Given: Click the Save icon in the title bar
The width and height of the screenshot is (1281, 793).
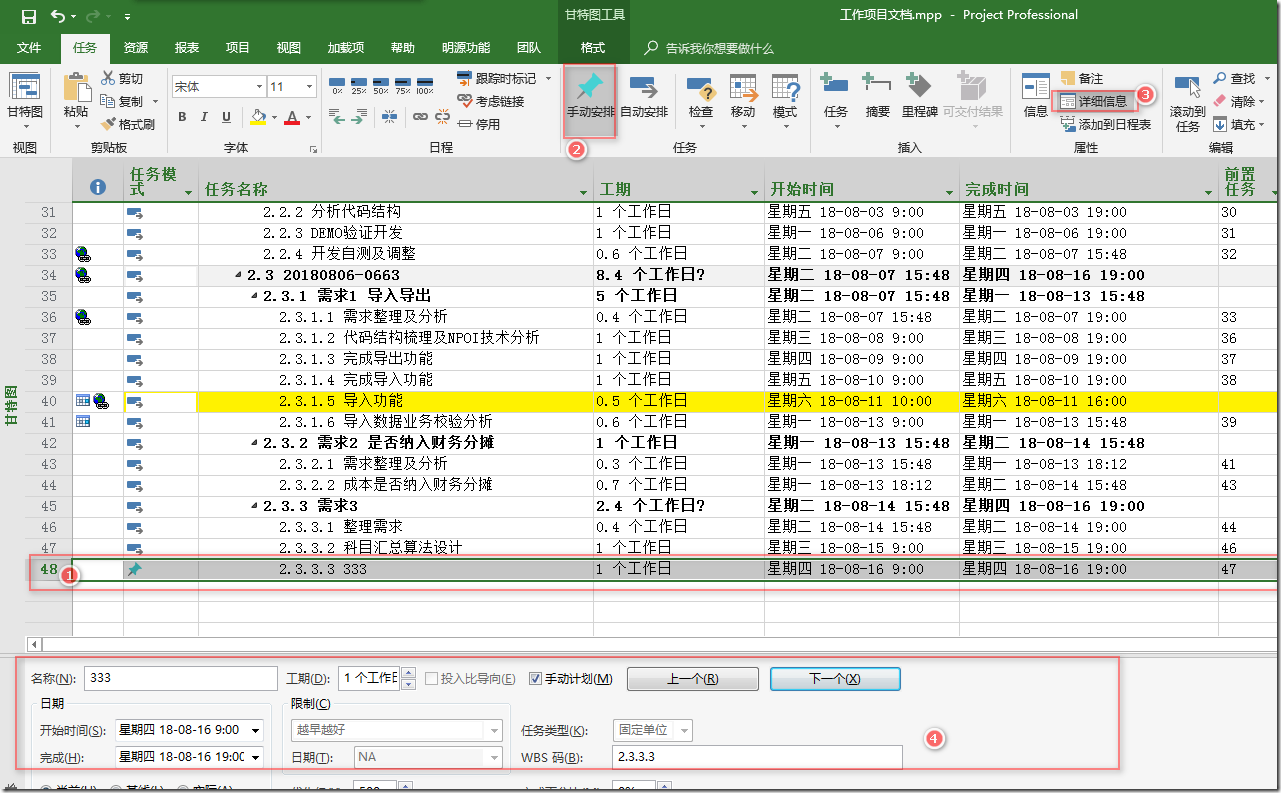Looking at the screenshot, I should (x=29, y=17).
